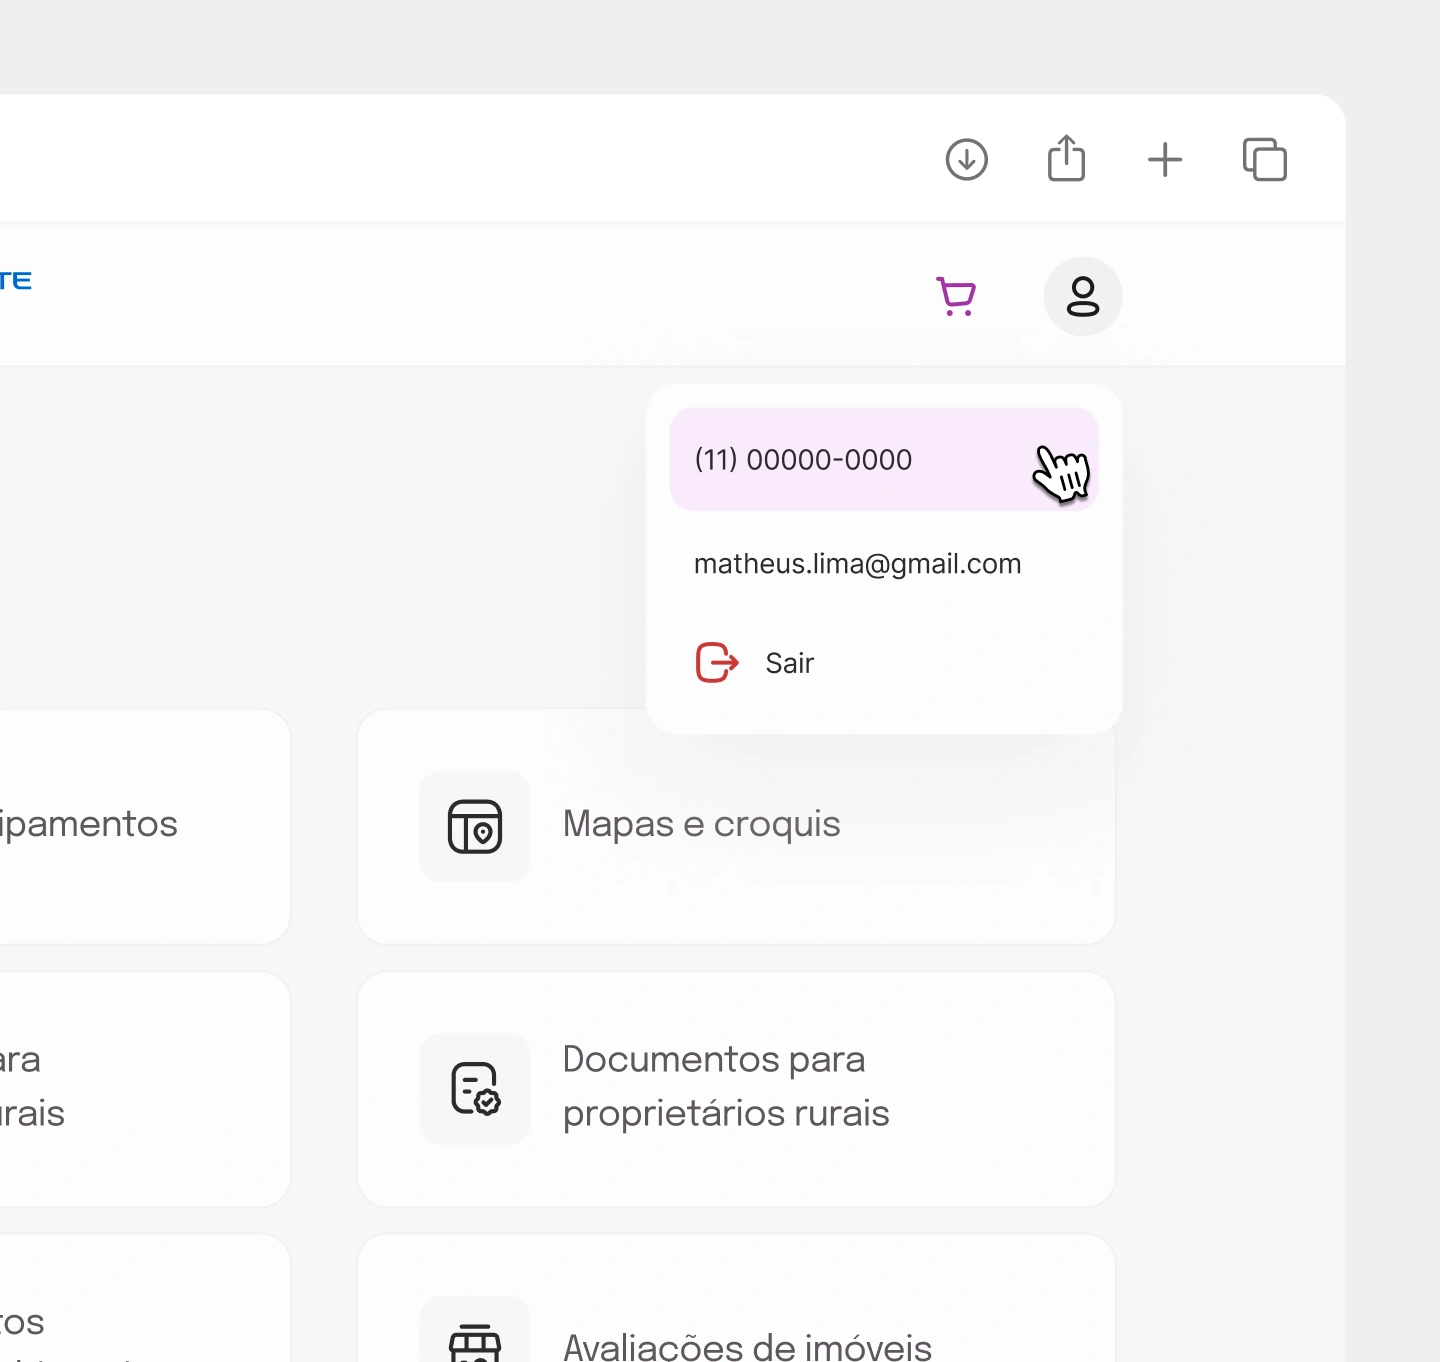Screen dimensions: 1440x1362
Task: Click the blue site logo text
Action: 15,281
